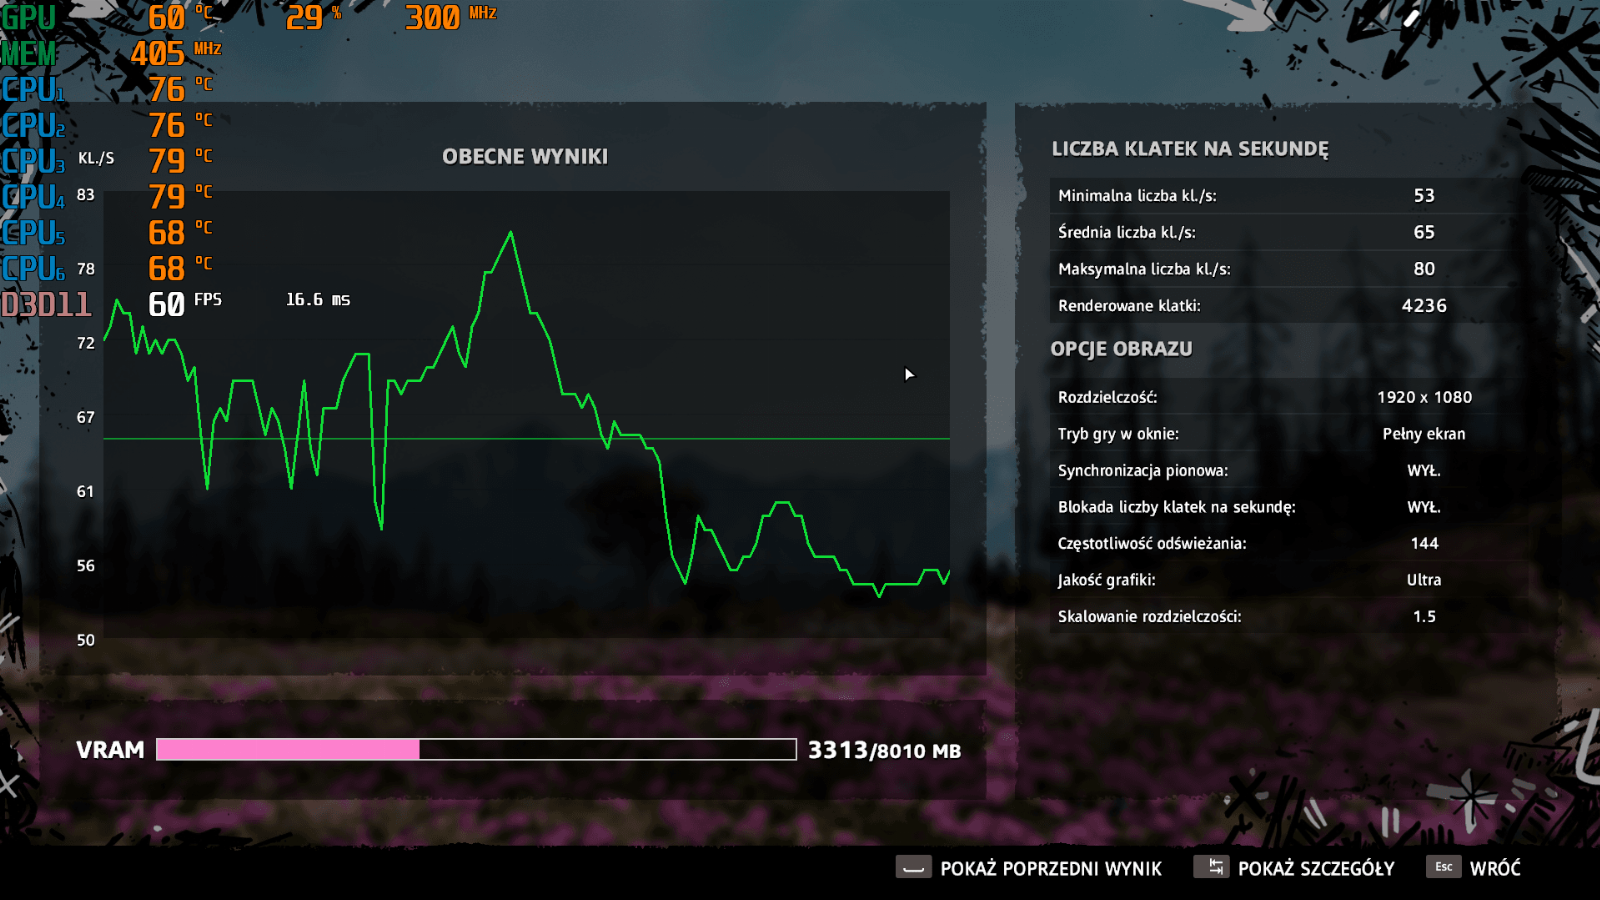Click the 16.6 ms frametime reading

tap(318, 299)
